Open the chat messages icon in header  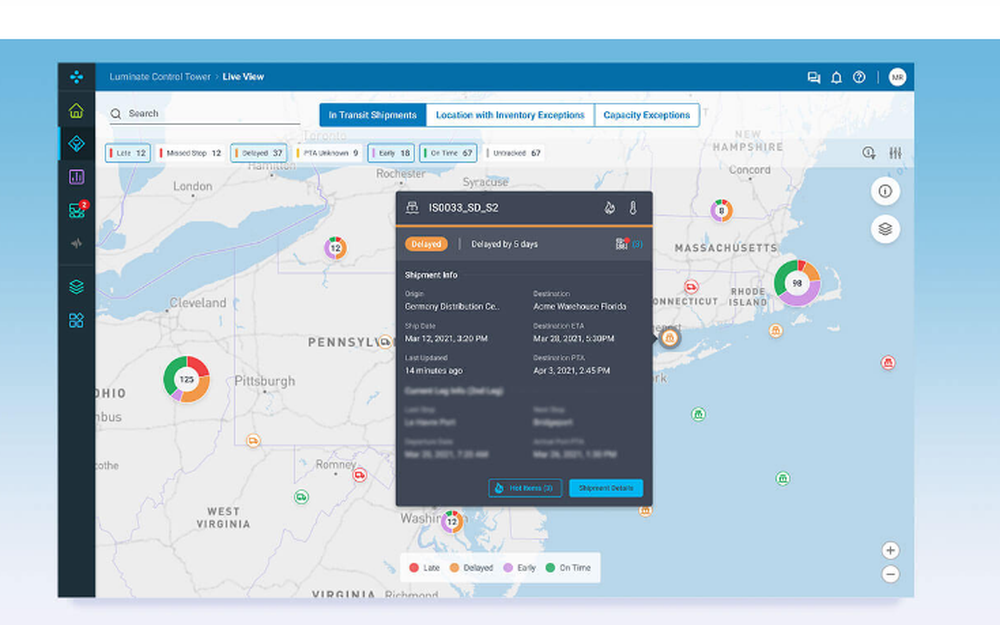click(814, 77)
